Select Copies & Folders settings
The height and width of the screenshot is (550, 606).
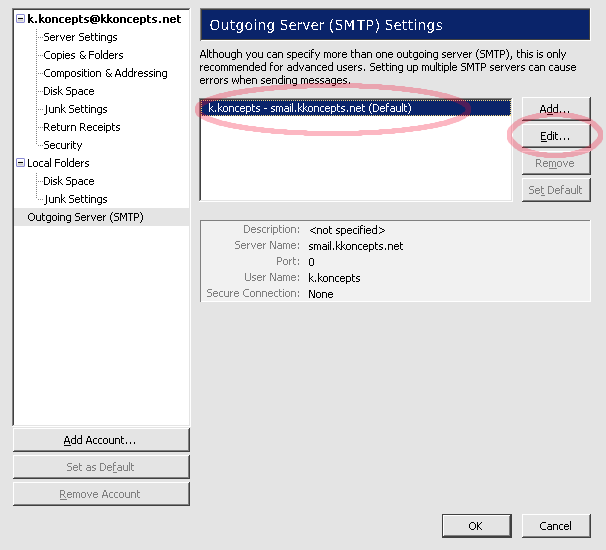click(83, 55)
